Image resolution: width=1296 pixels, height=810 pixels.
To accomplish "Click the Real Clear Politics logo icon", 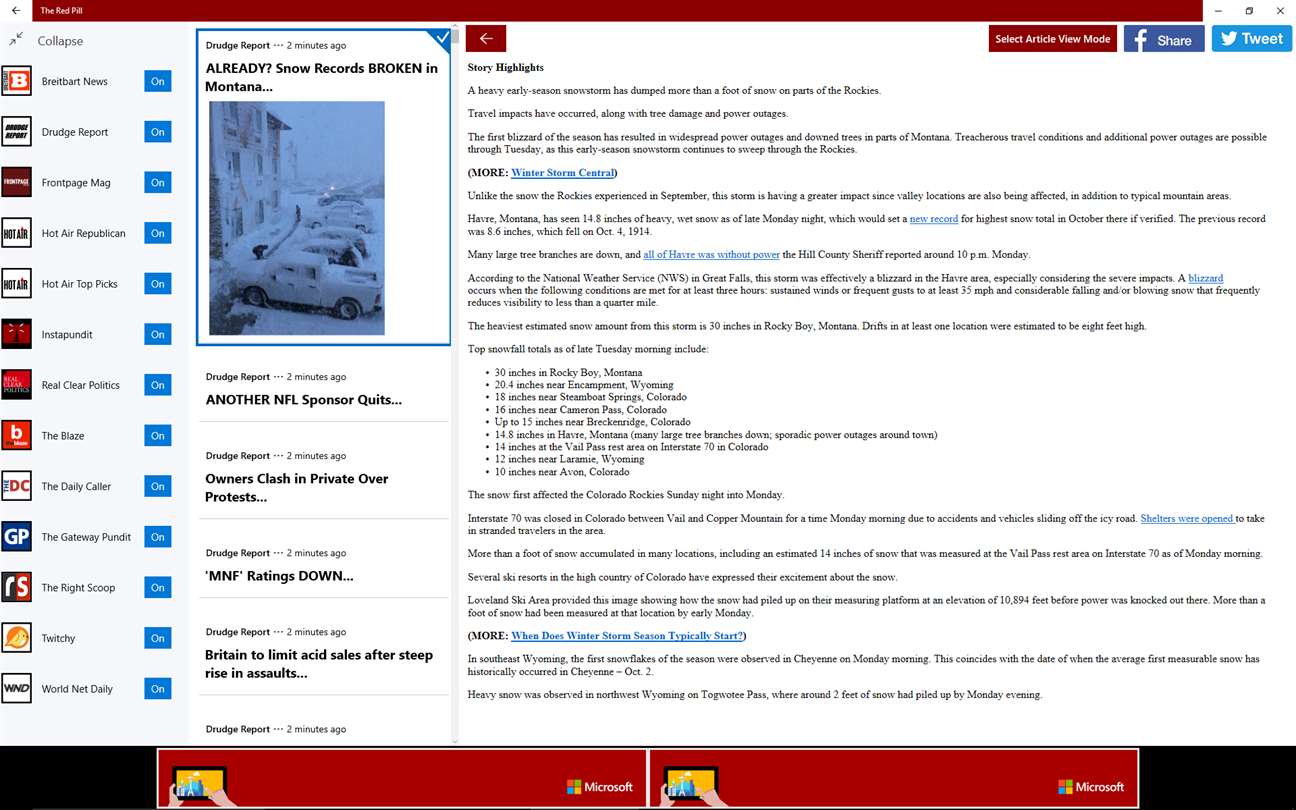I will [x=16, y=385].
